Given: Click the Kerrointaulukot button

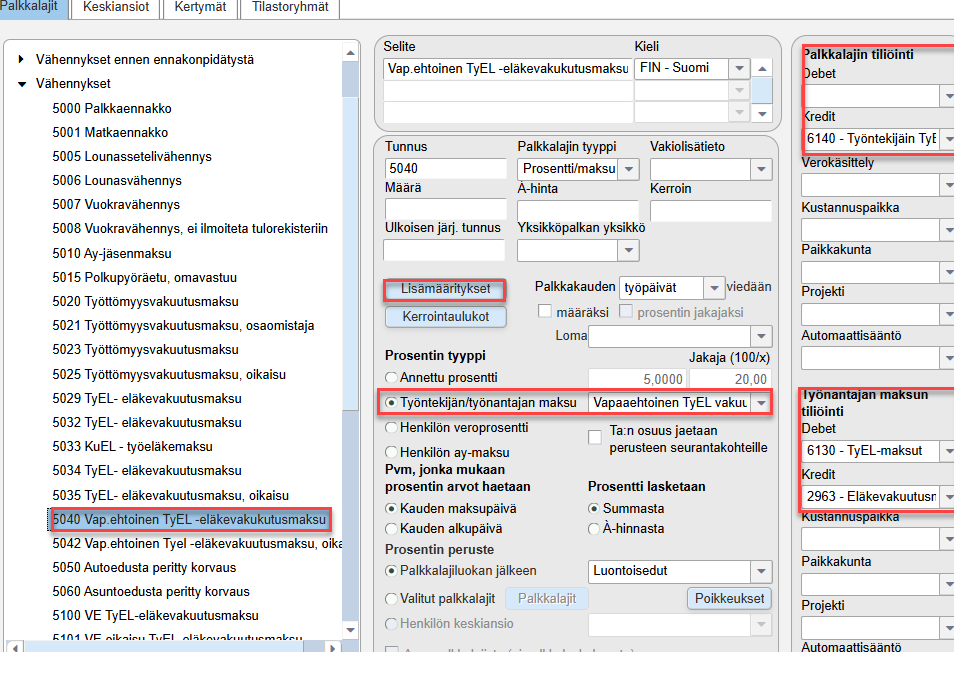Looking at the screenshot, I should point(445,317).
